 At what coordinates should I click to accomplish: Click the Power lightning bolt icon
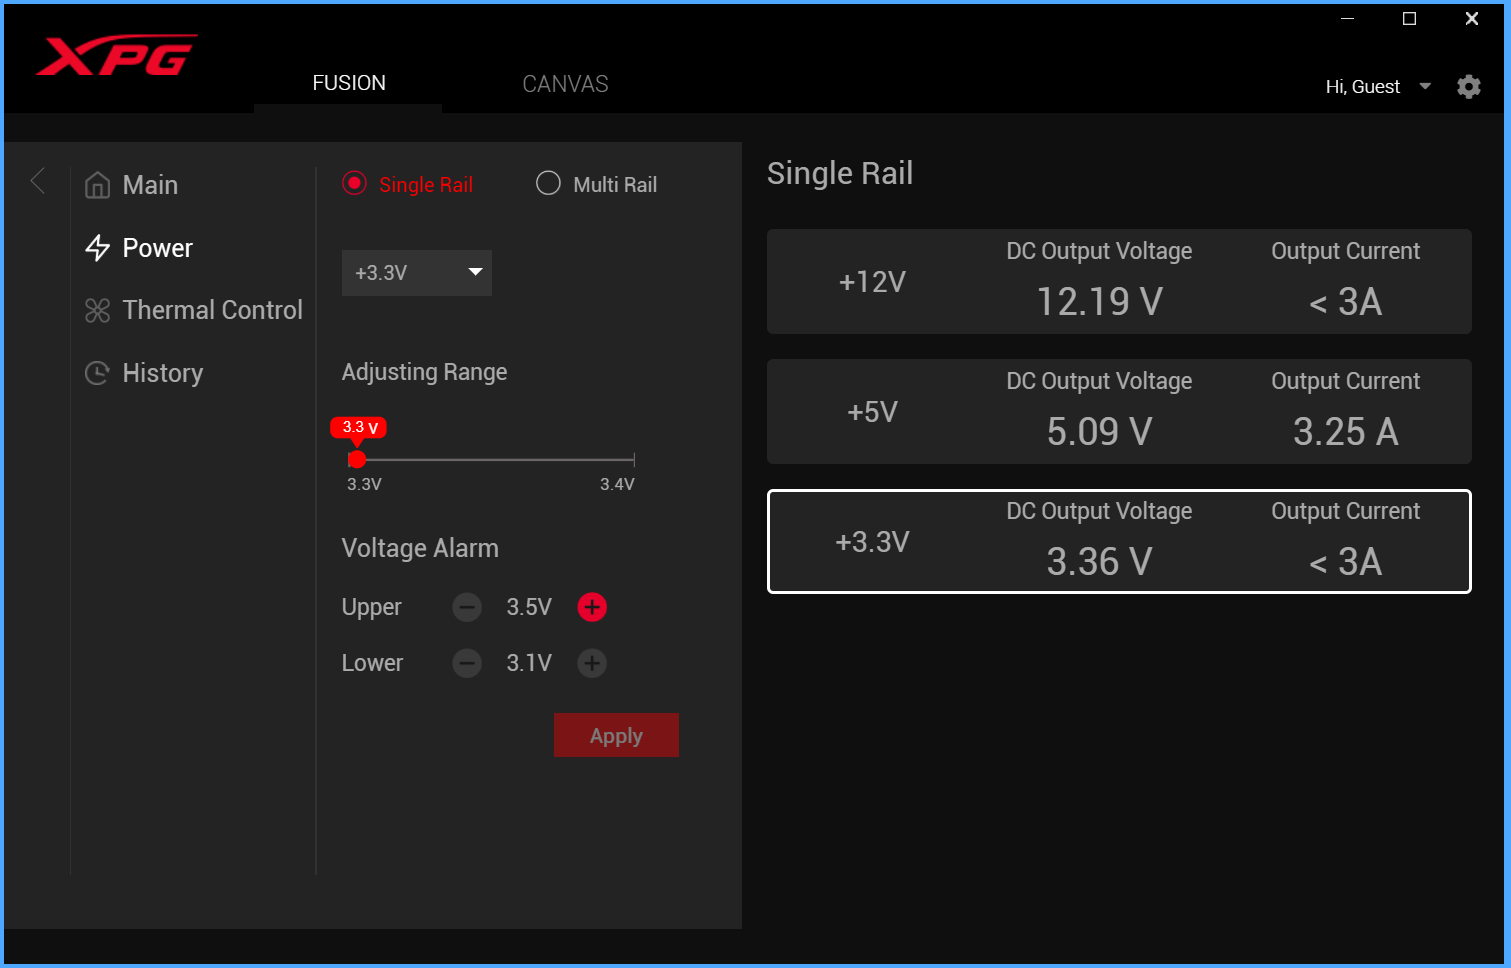point(97,248)
